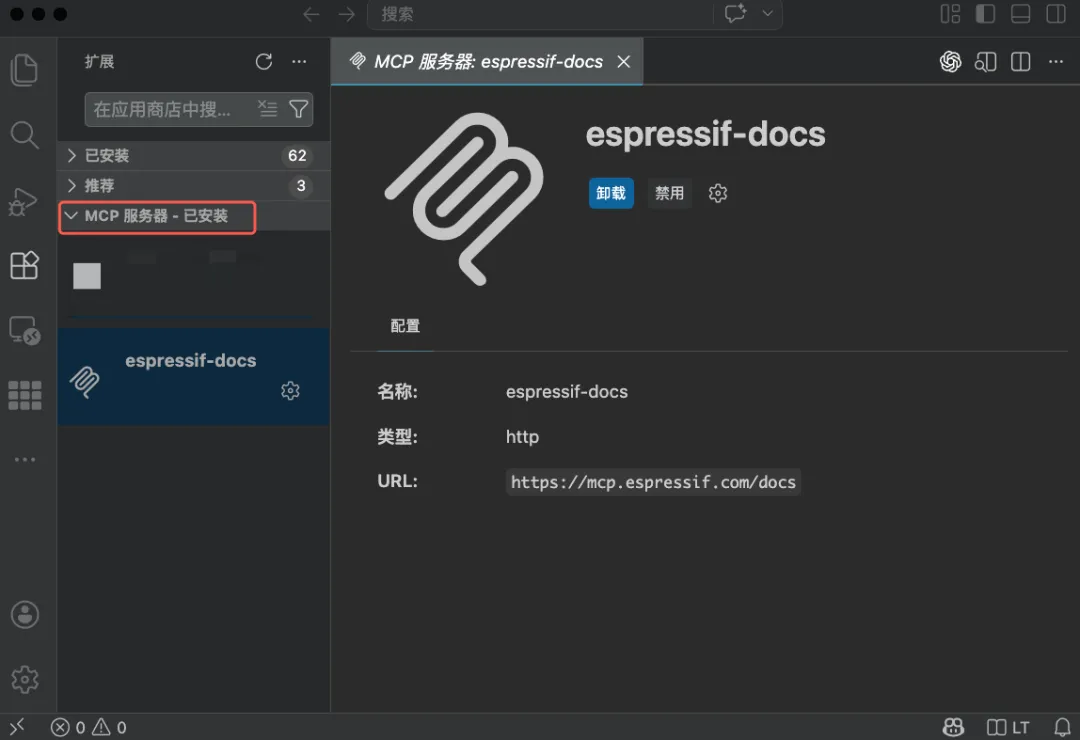
Task: Open the grid apps view icon
Action: [24, 395]
